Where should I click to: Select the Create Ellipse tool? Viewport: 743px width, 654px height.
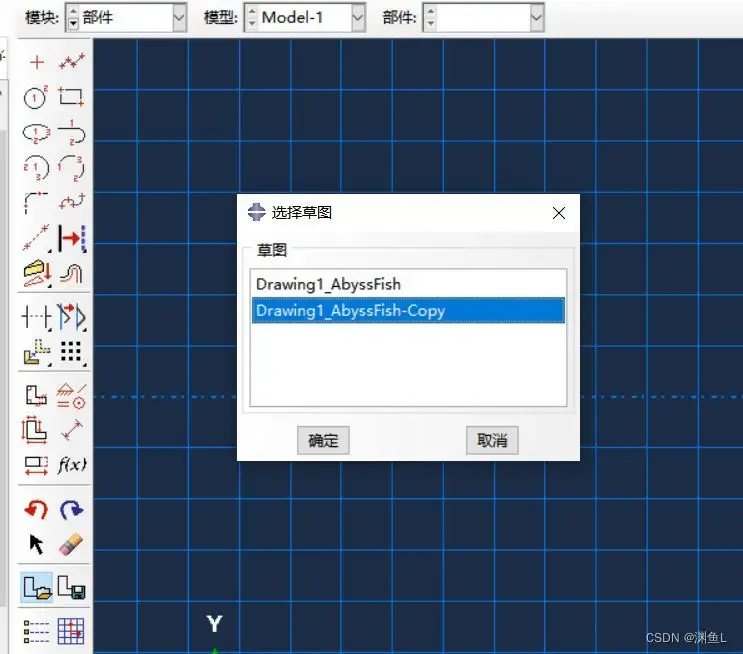36,133
